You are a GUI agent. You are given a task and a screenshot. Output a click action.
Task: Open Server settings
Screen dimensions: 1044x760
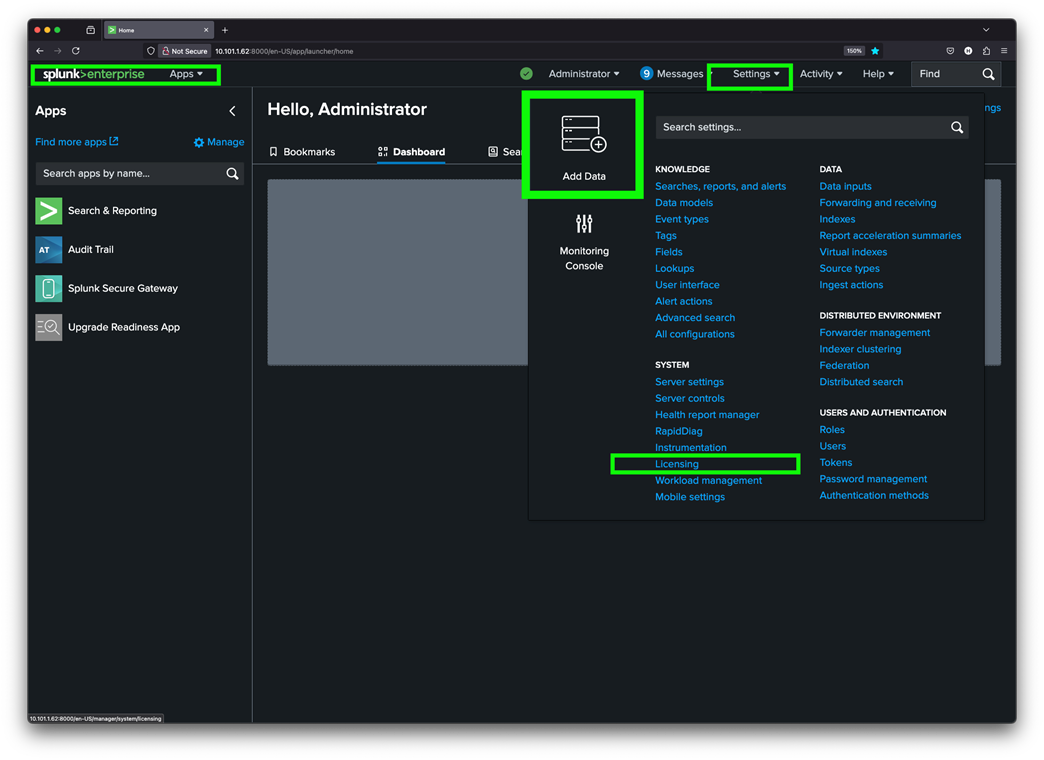click(689, 382)
